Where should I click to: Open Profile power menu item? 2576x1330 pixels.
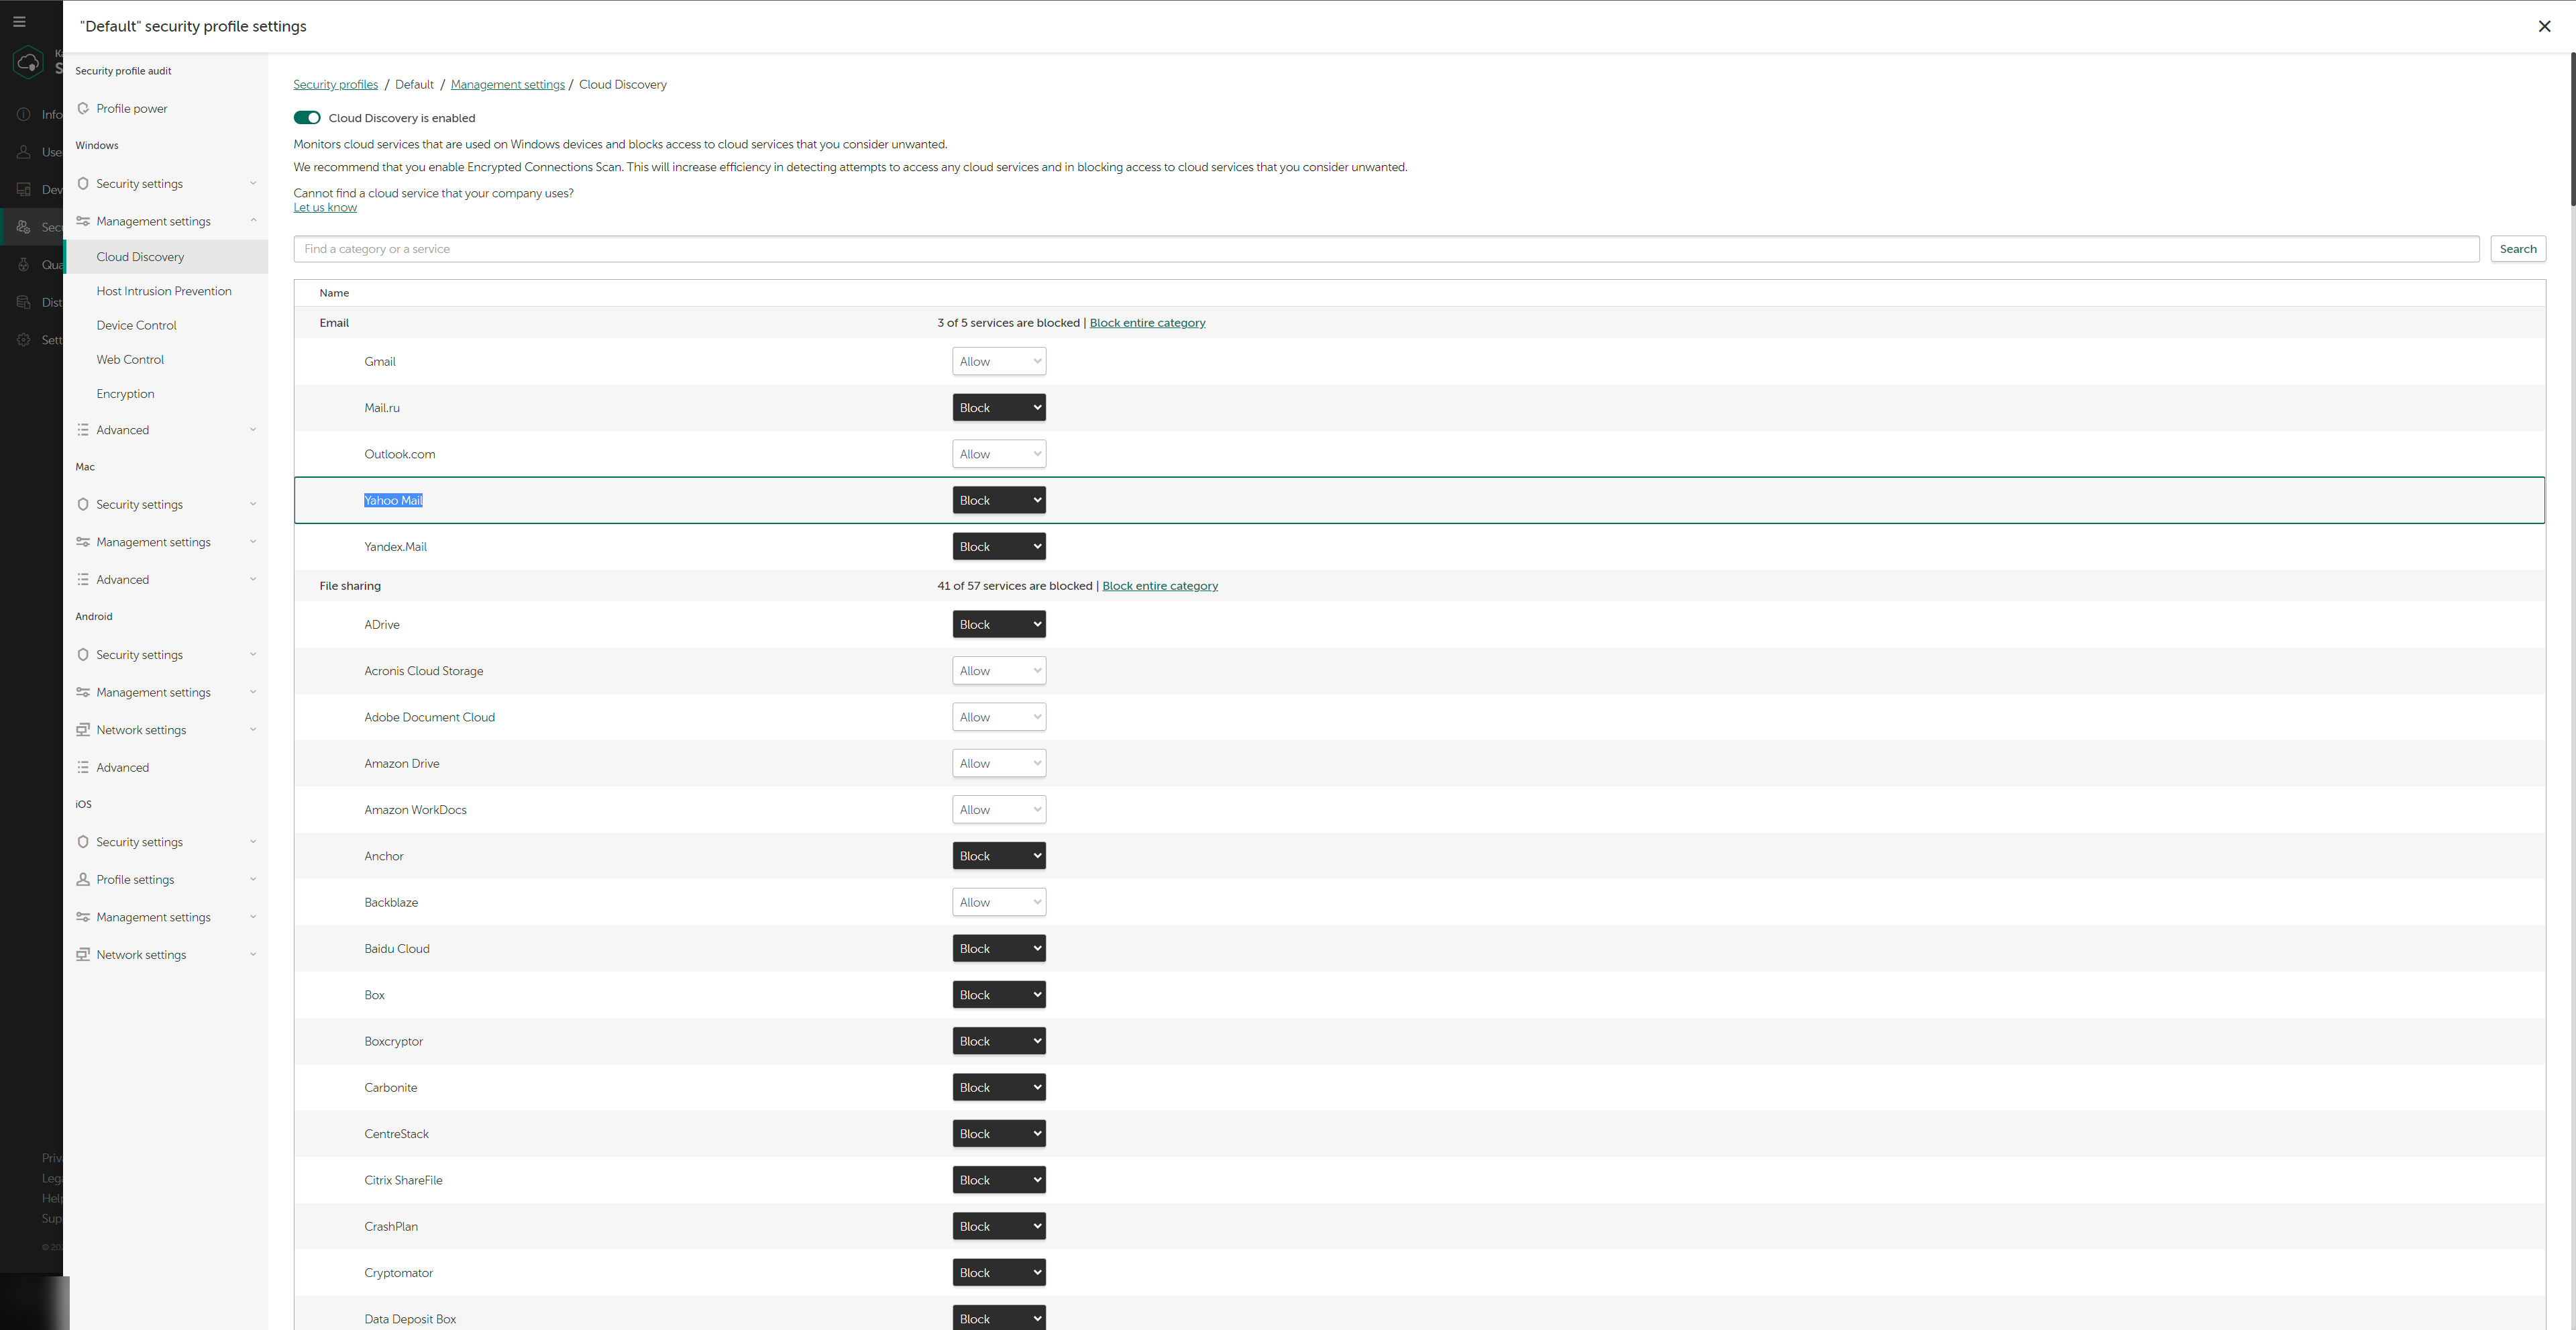(166, 108)
